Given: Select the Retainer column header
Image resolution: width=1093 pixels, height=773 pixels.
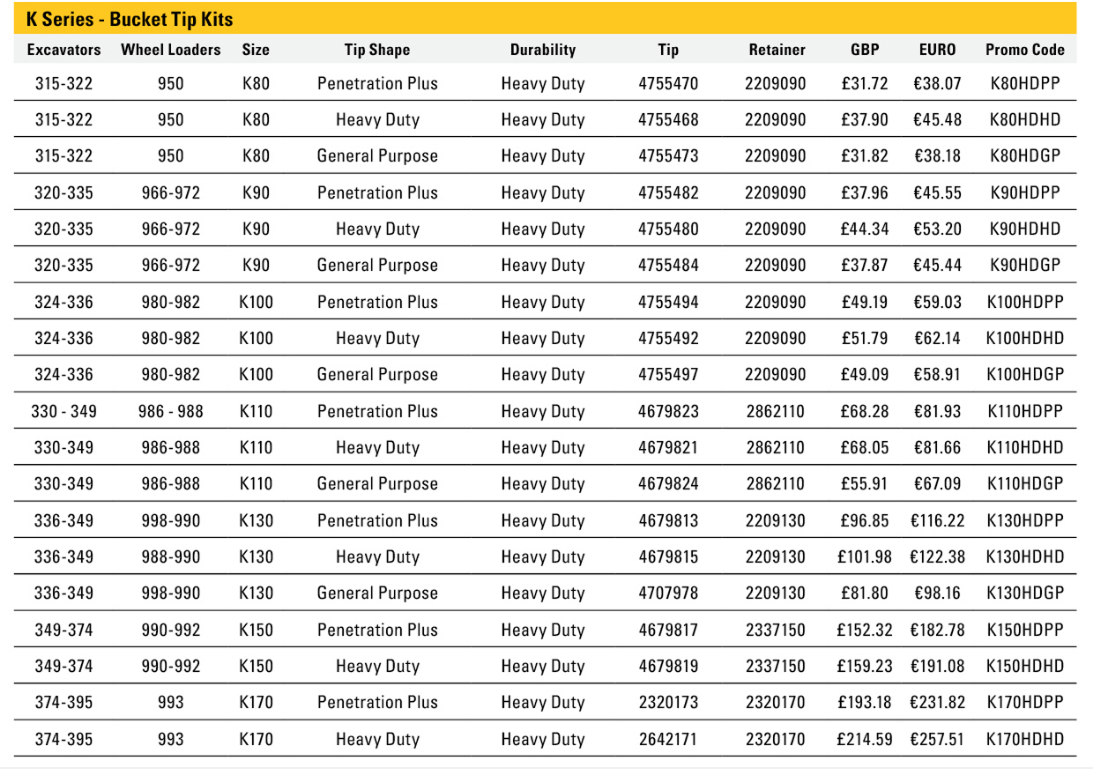Looking at the screenshot, I should tap(776, 49).
